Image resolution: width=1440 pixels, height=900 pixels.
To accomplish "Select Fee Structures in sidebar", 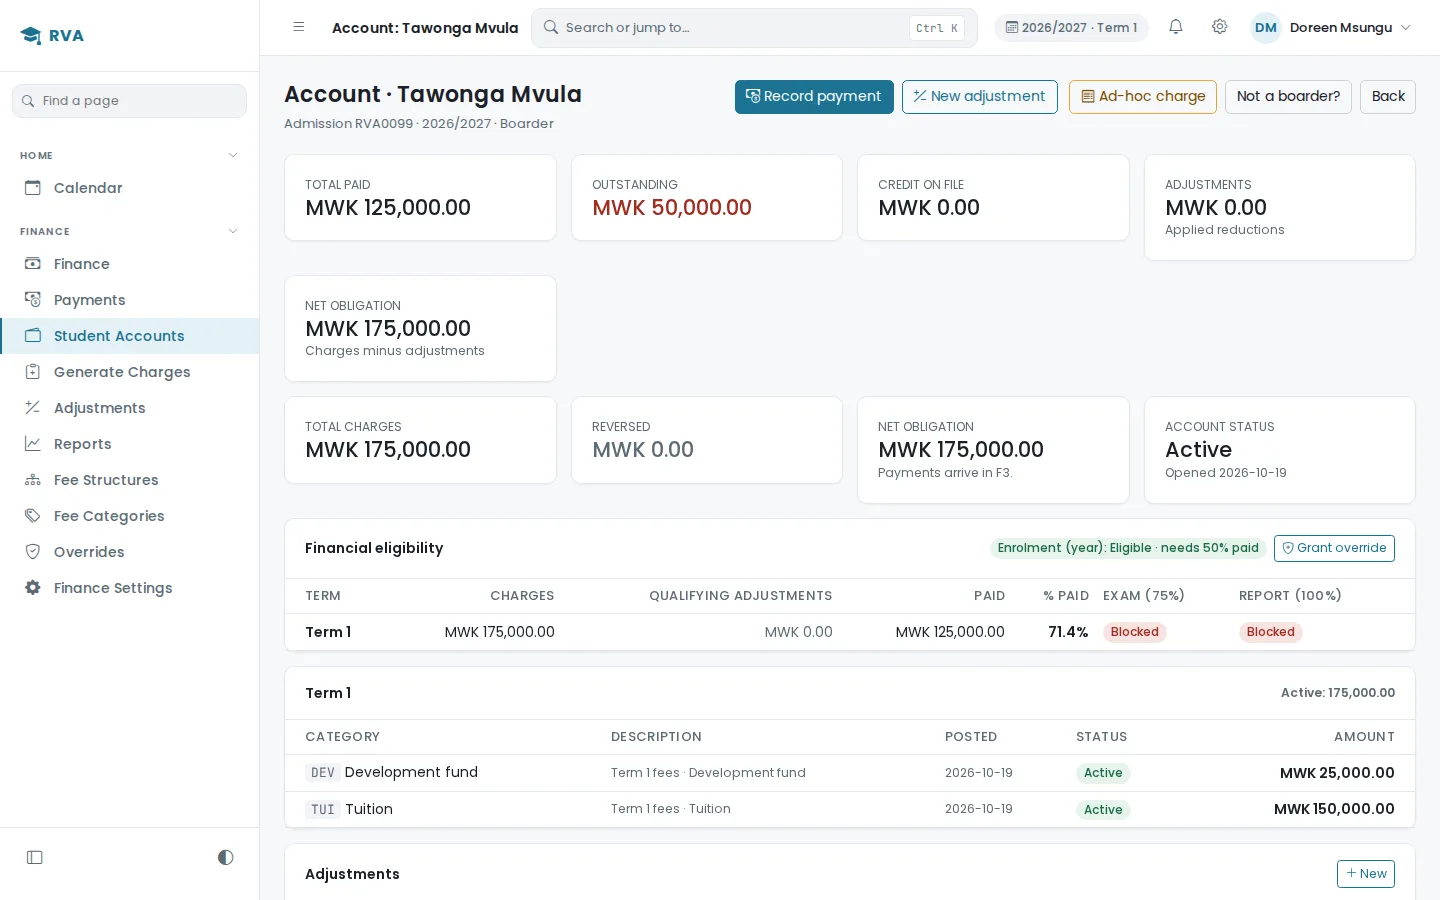I will [130, 480].
